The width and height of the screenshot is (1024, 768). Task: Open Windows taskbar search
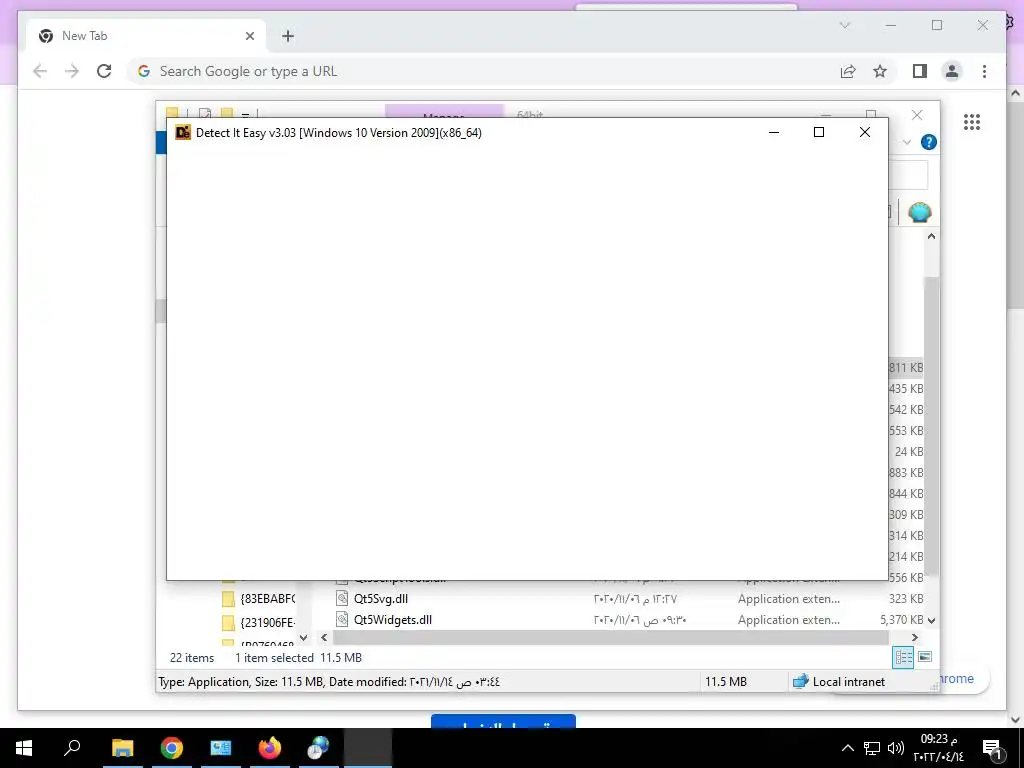[x=72, y=748]
